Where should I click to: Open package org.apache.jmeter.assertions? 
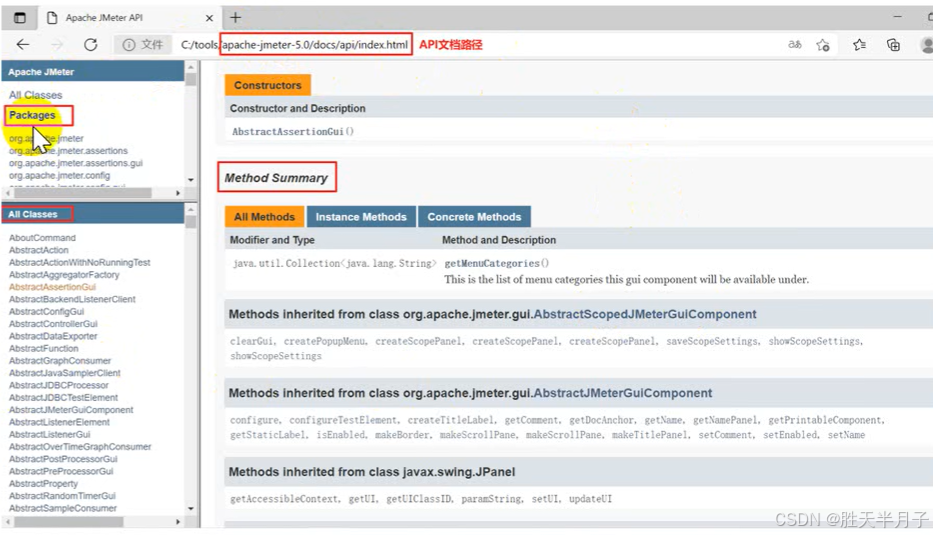(x=68, y=151)
